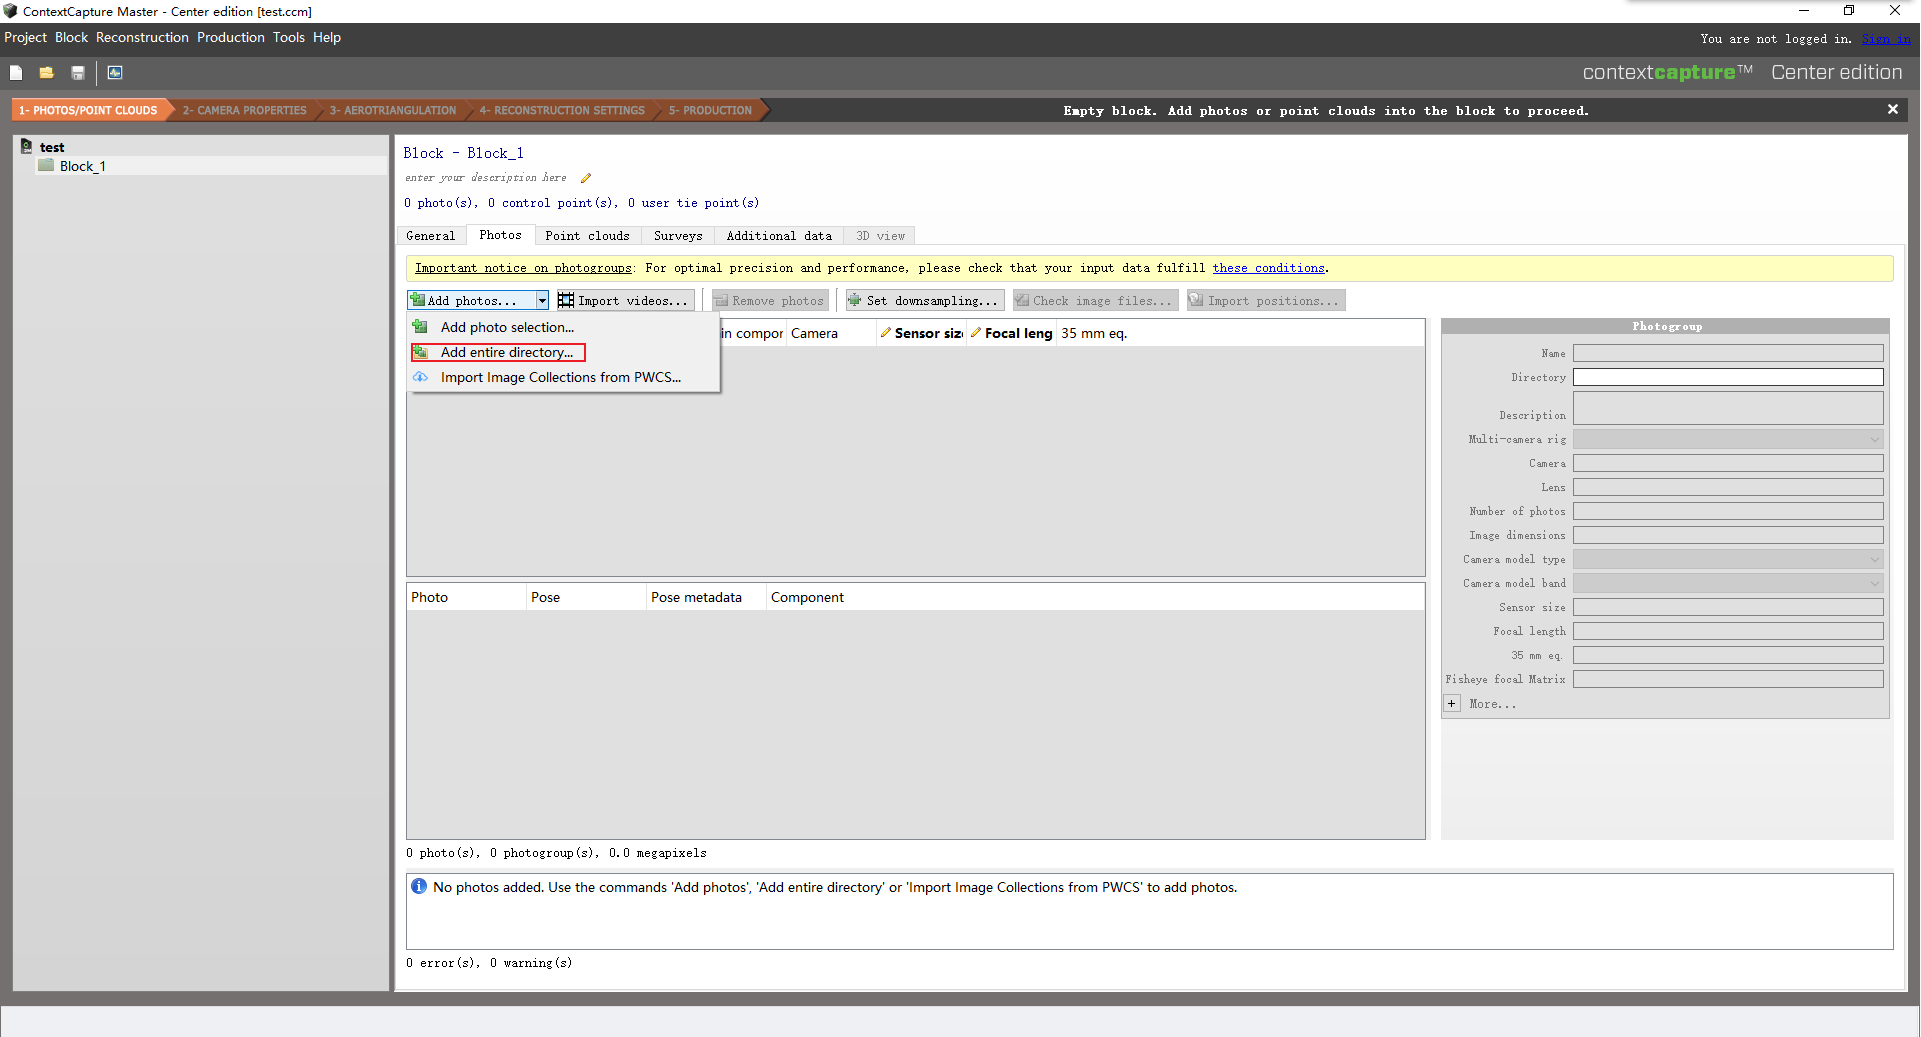Screen dimensions: 1921x1037
Task: Click the photogroup Directory field
Action: [1727, 377]
